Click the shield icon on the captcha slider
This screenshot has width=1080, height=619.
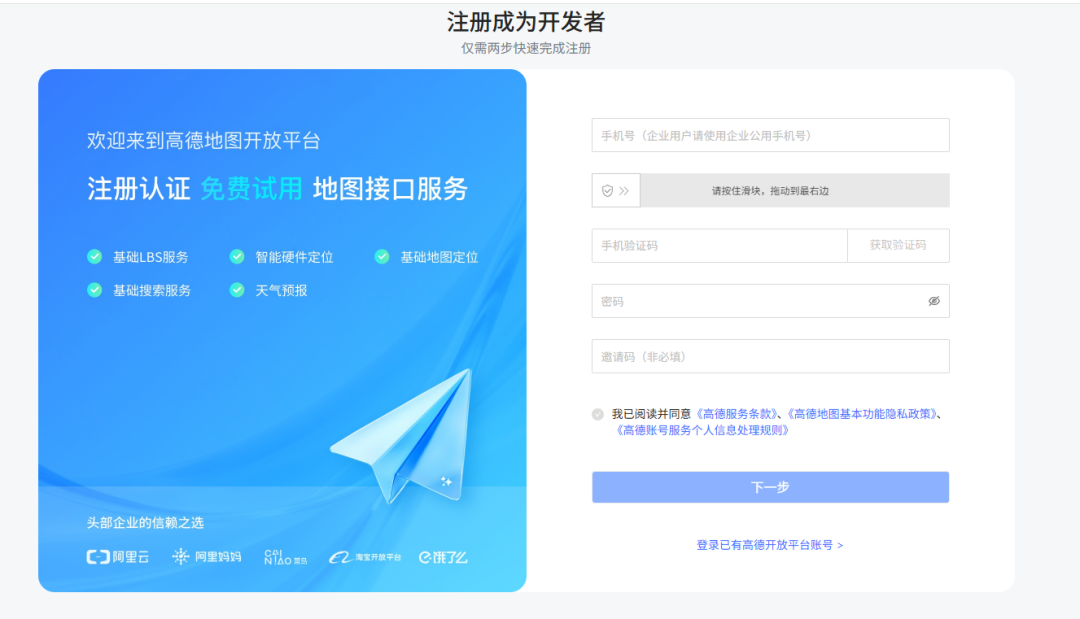[608, 190]
